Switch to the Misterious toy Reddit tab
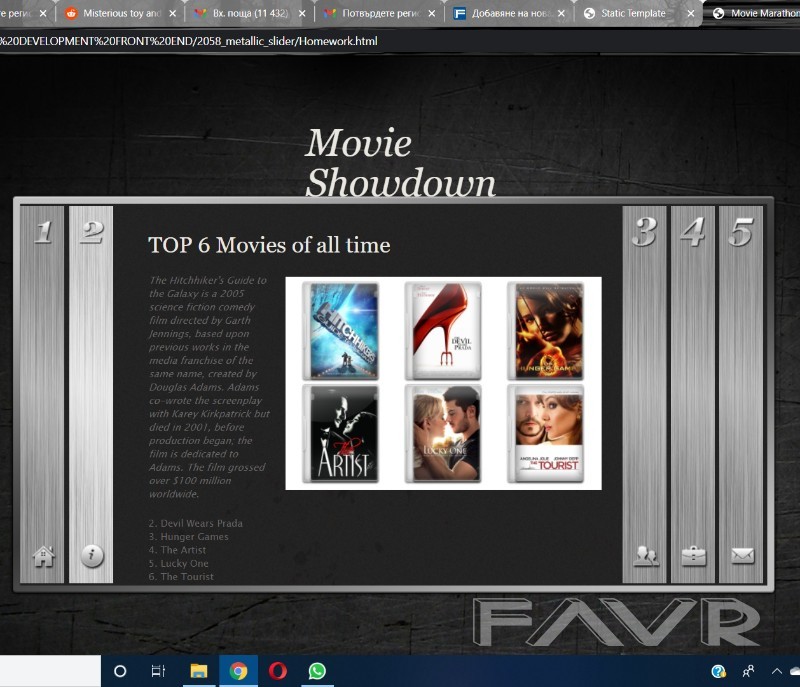 click(120, 14)
